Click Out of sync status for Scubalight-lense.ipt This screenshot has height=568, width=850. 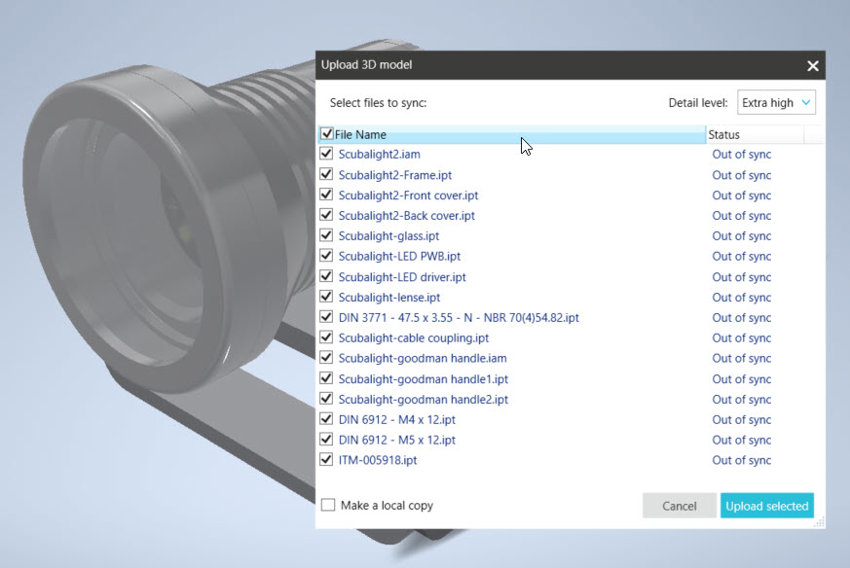pyautogui.click(x=742, y=298)
